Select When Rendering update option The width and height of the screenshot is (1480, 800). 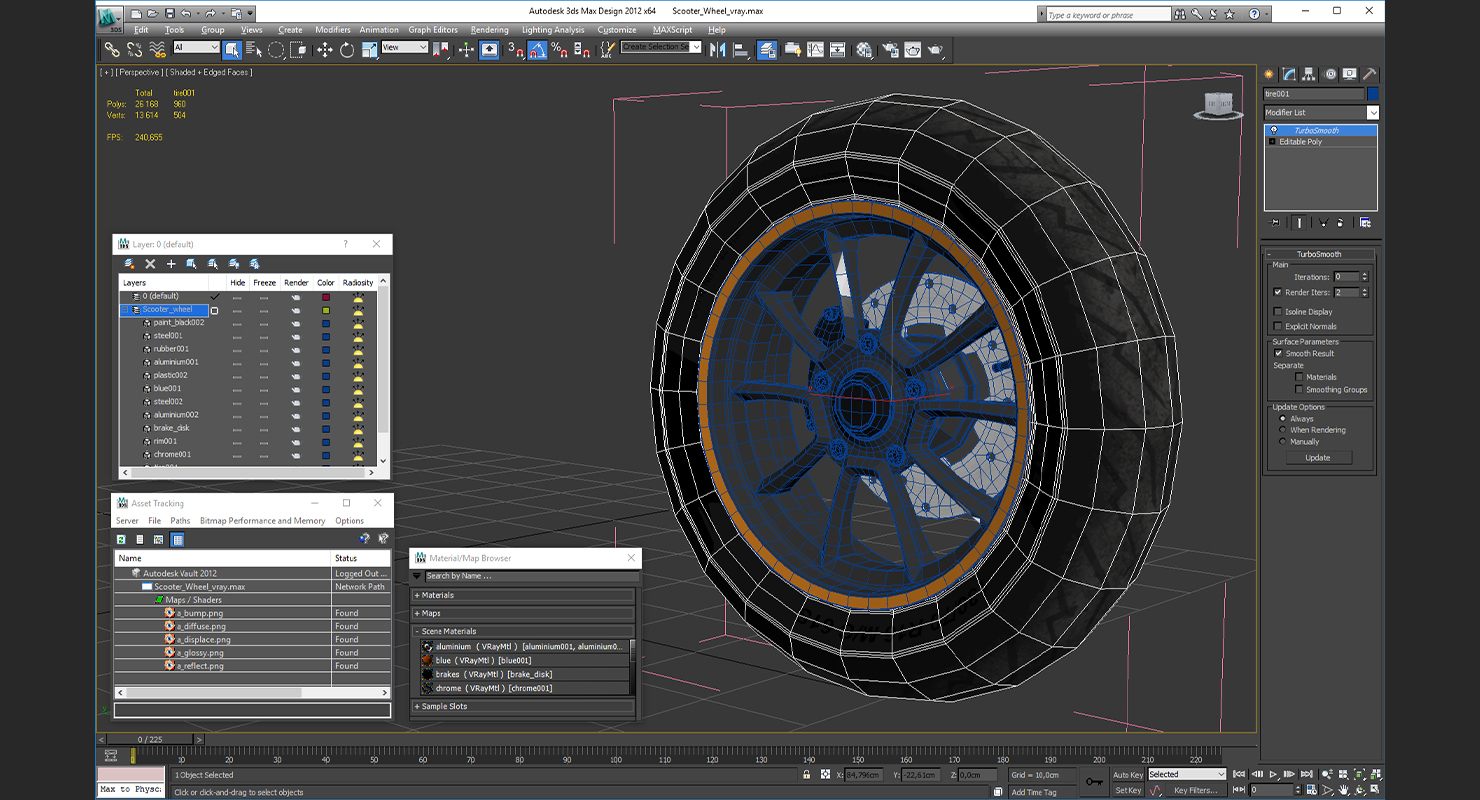(1283, 430)
